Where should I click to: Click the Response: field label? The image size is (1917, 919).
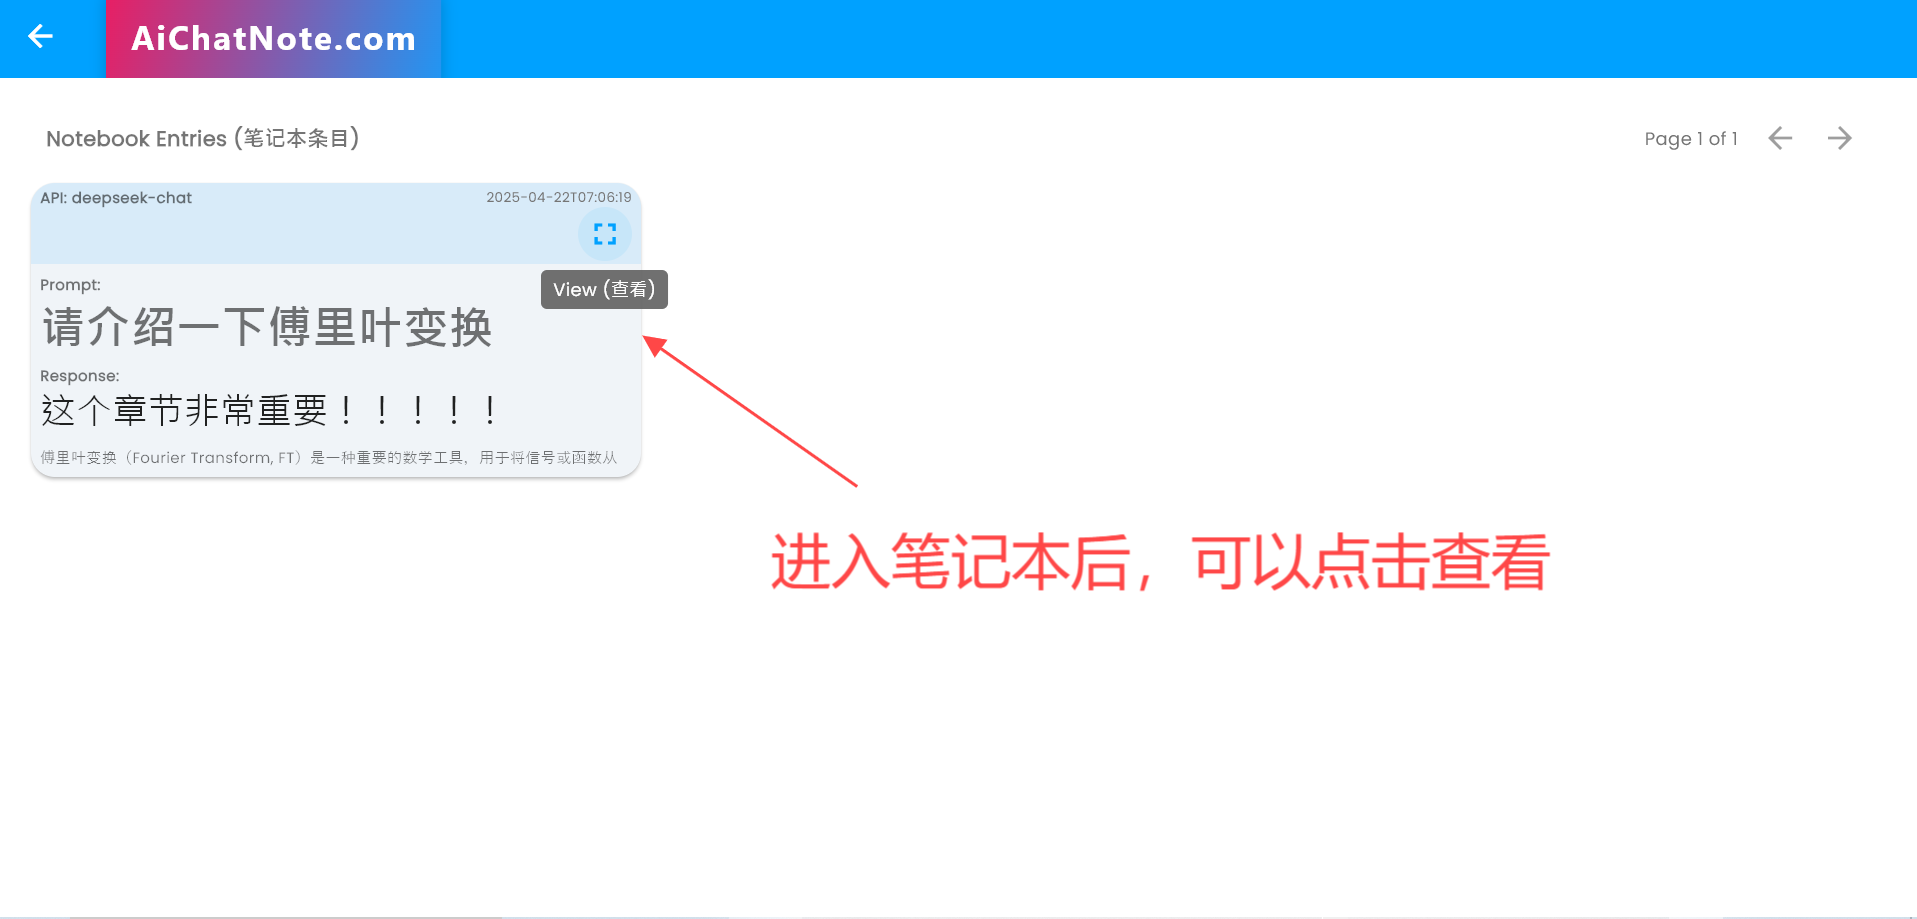click(x=80, y=376)
